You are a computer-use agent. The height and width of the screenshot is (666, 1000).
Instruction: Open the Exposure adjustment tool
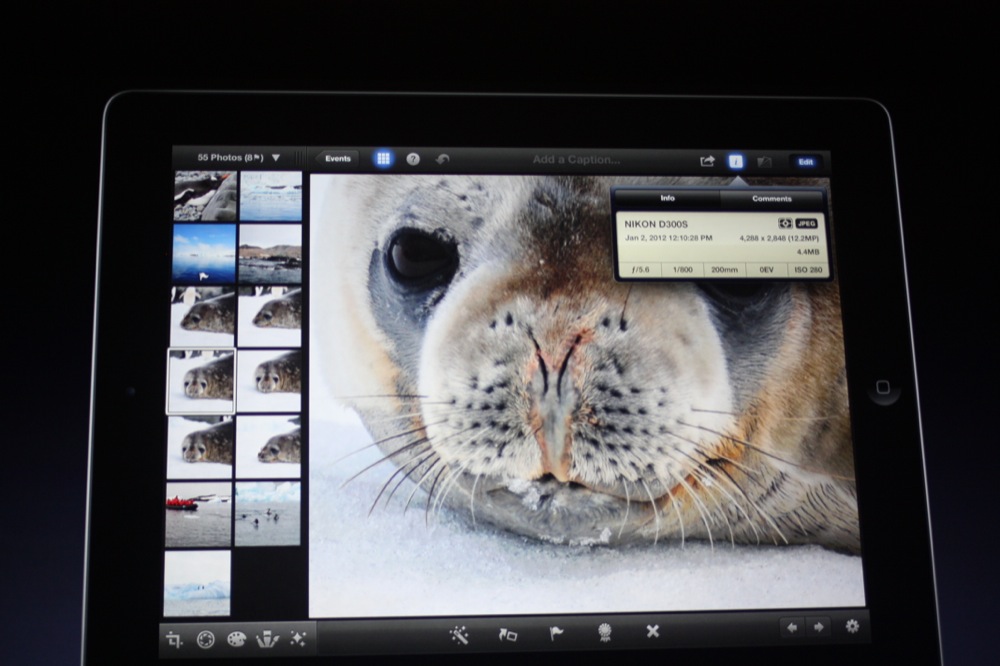pyautogui.click(x=206, y=639)
